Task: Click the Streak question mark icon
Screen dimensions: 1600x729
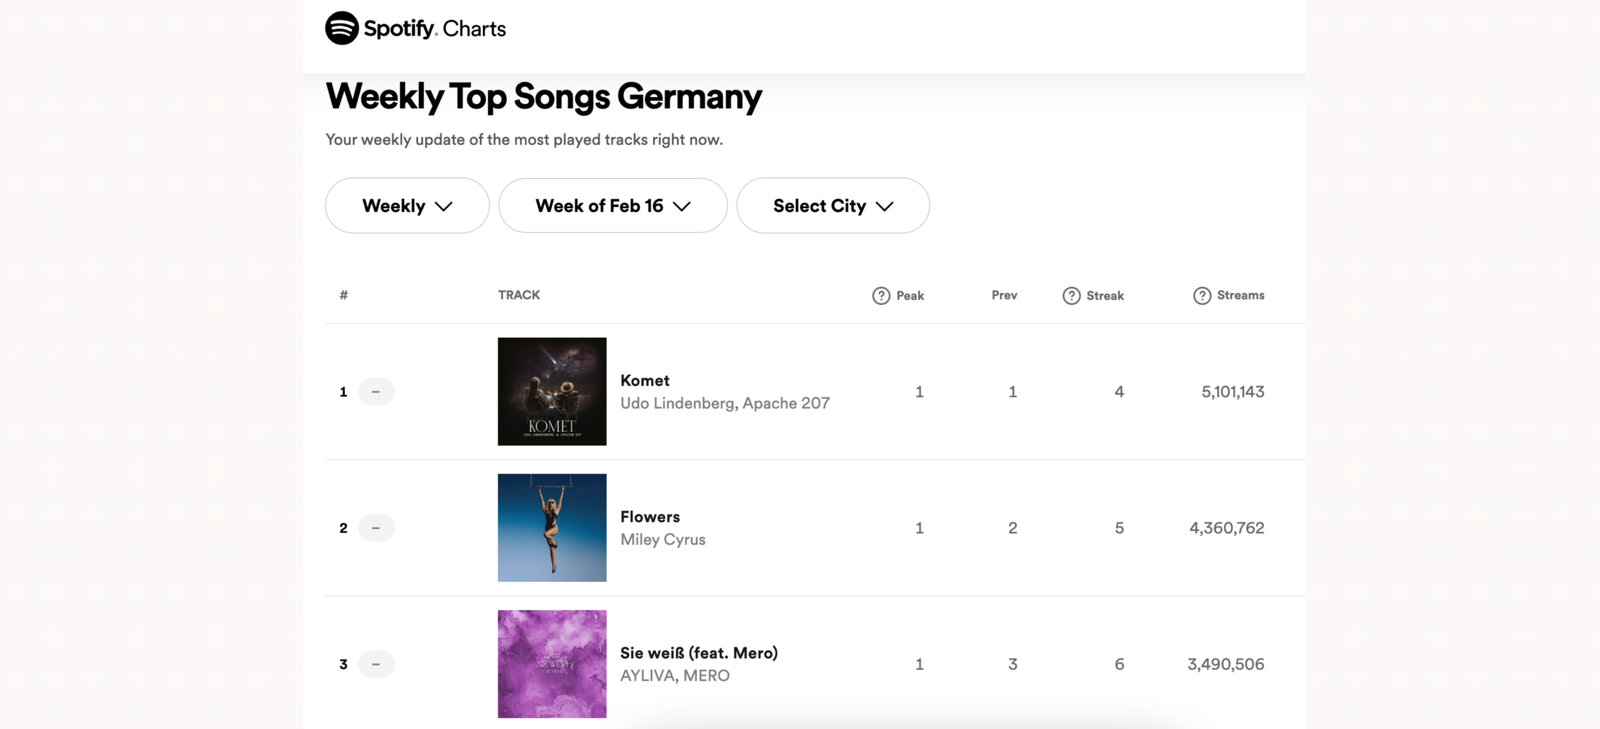Action: click(1071, 295)
